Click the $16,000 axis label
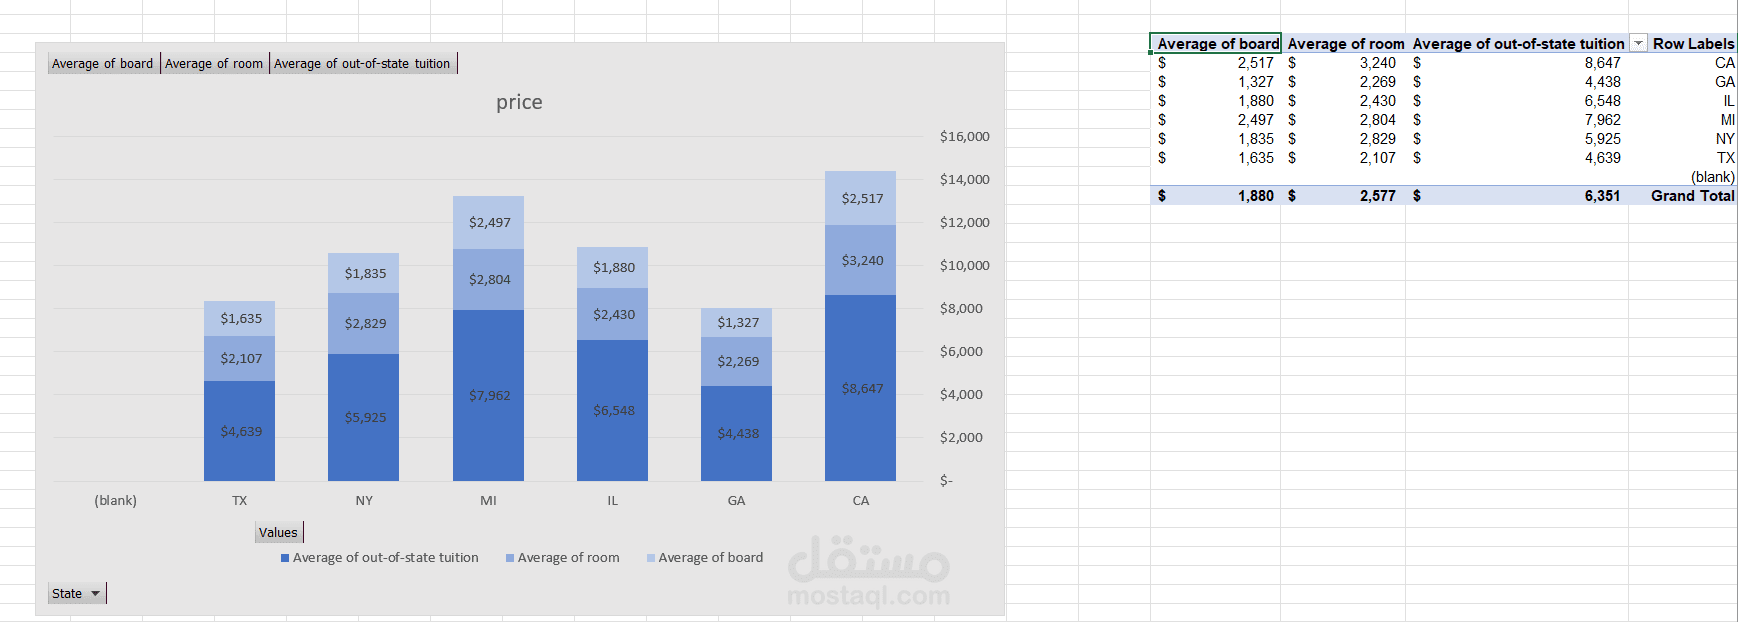 tap(965, 136)
